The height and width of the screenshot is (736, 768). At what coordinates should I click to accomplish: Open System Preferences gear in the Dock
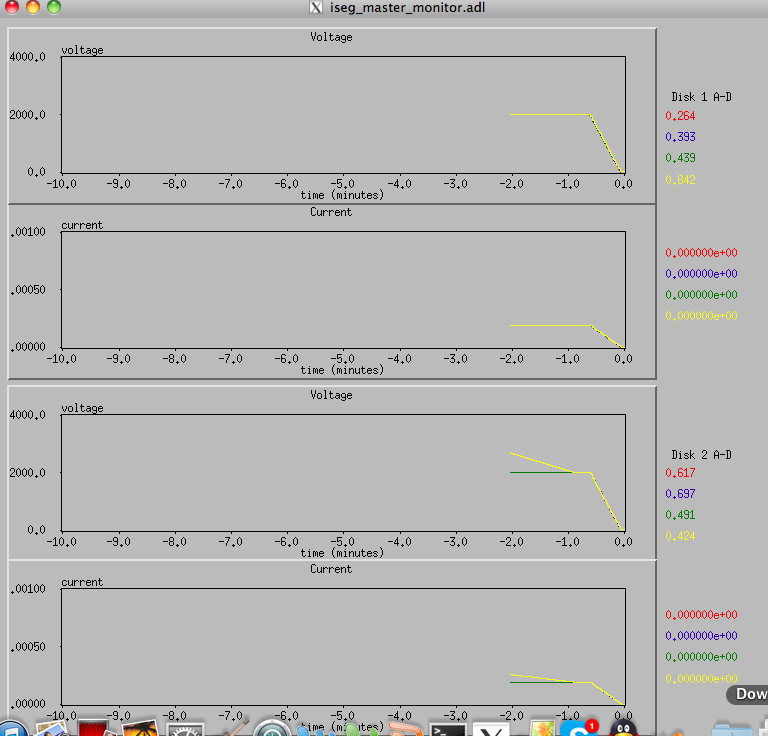tap(185, 729)
